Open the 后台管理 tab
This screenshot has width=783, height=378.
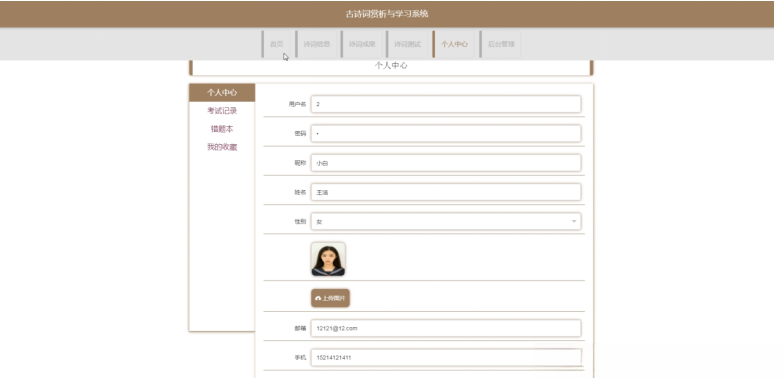tap(500, 44)
